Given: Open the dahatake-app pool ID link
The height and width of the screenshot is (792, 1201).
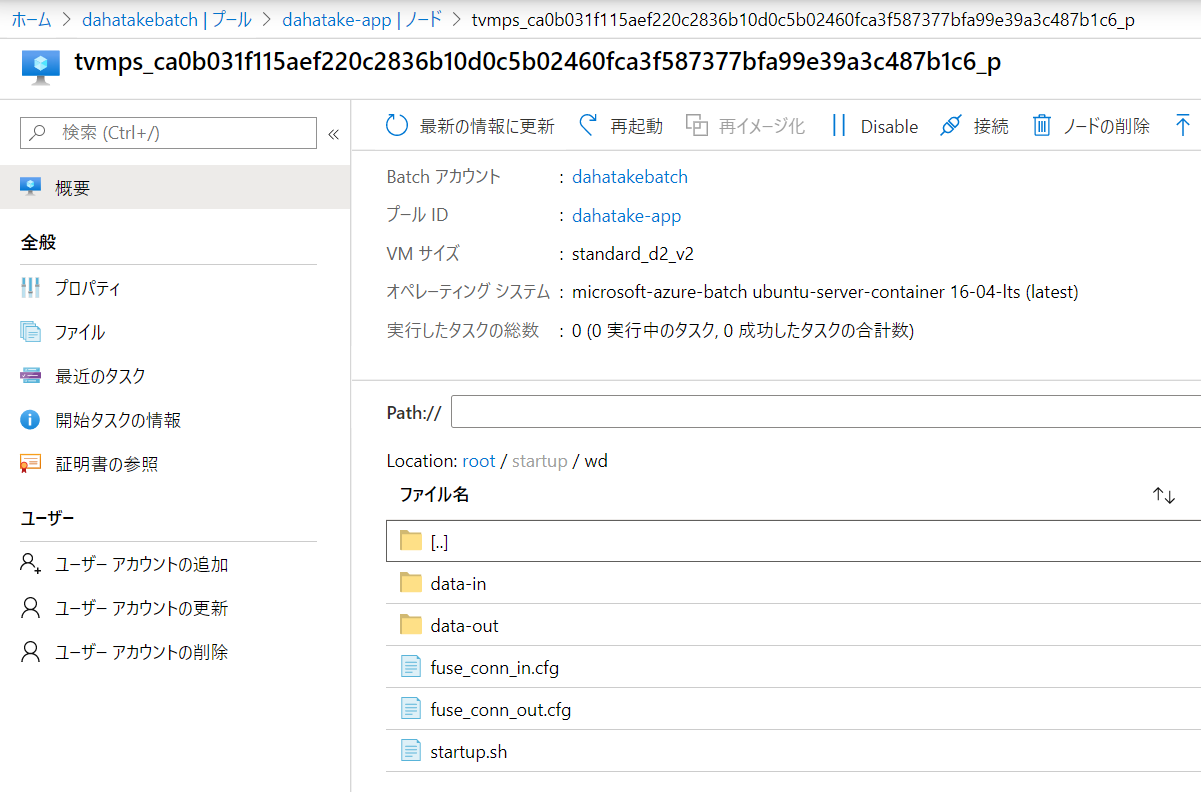Looking at the screenshot, I should coord(626,215).
